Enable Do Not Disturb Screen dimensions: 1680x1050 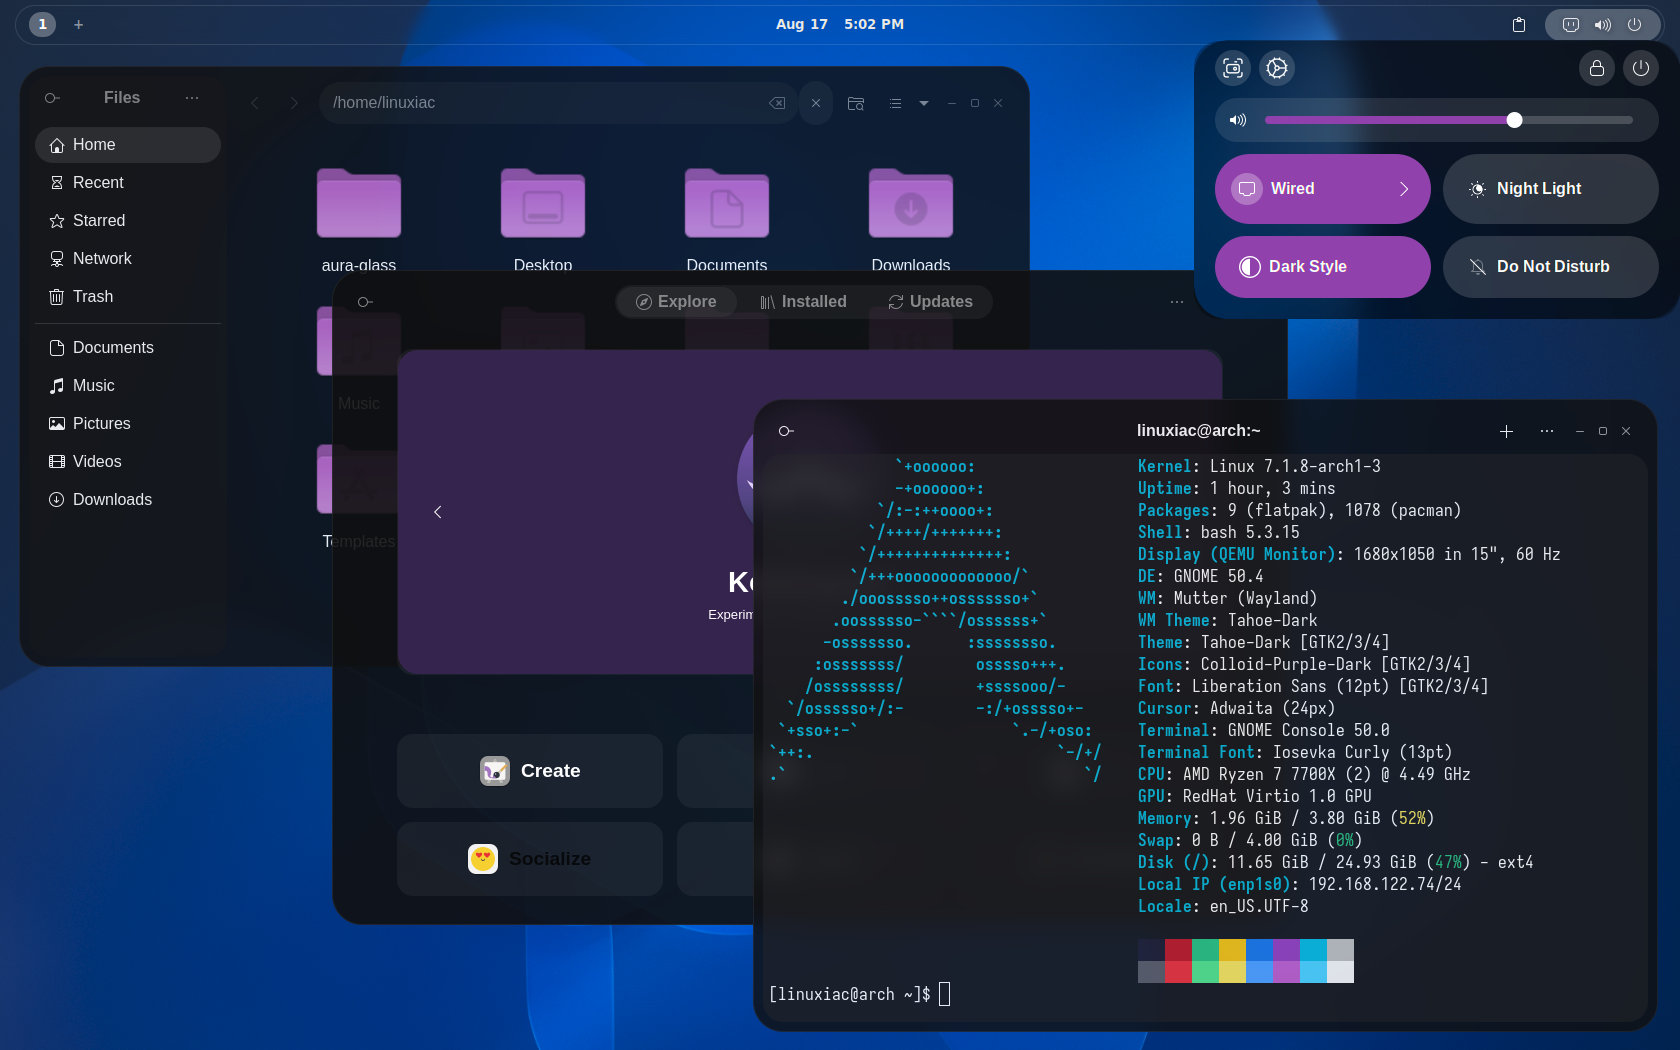(1551, 267)
